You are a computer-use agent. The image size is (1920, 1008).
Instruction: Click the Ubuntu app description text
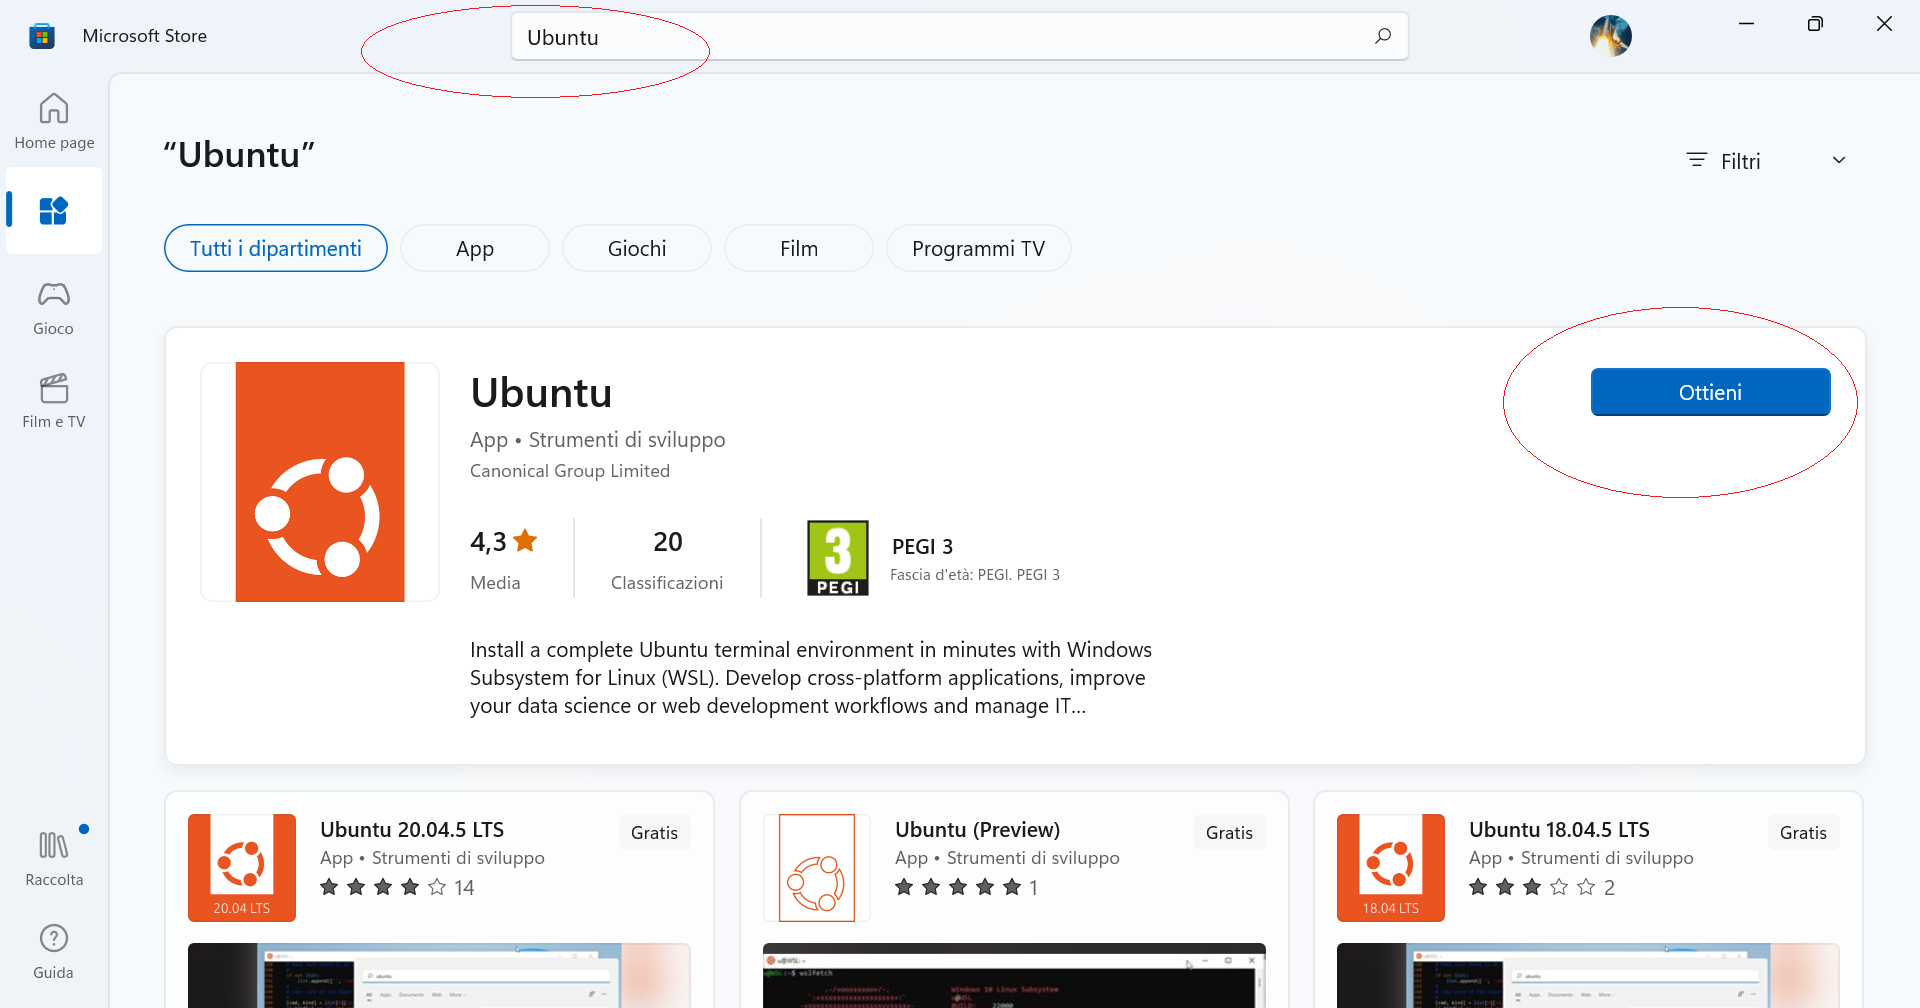click(811, 678)
